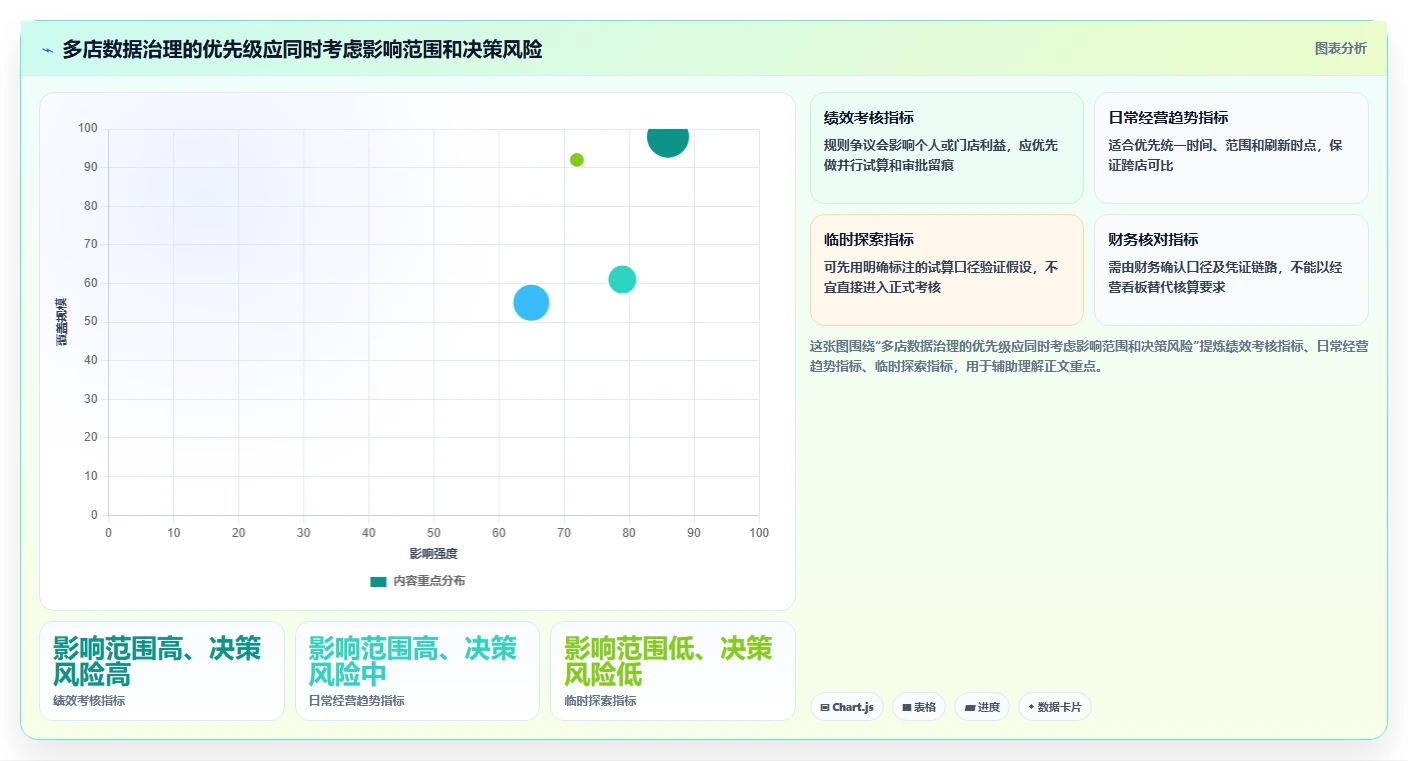
Task: Click the 日常经营趋势指标 card heading
Action: (x=1168, y=118)
